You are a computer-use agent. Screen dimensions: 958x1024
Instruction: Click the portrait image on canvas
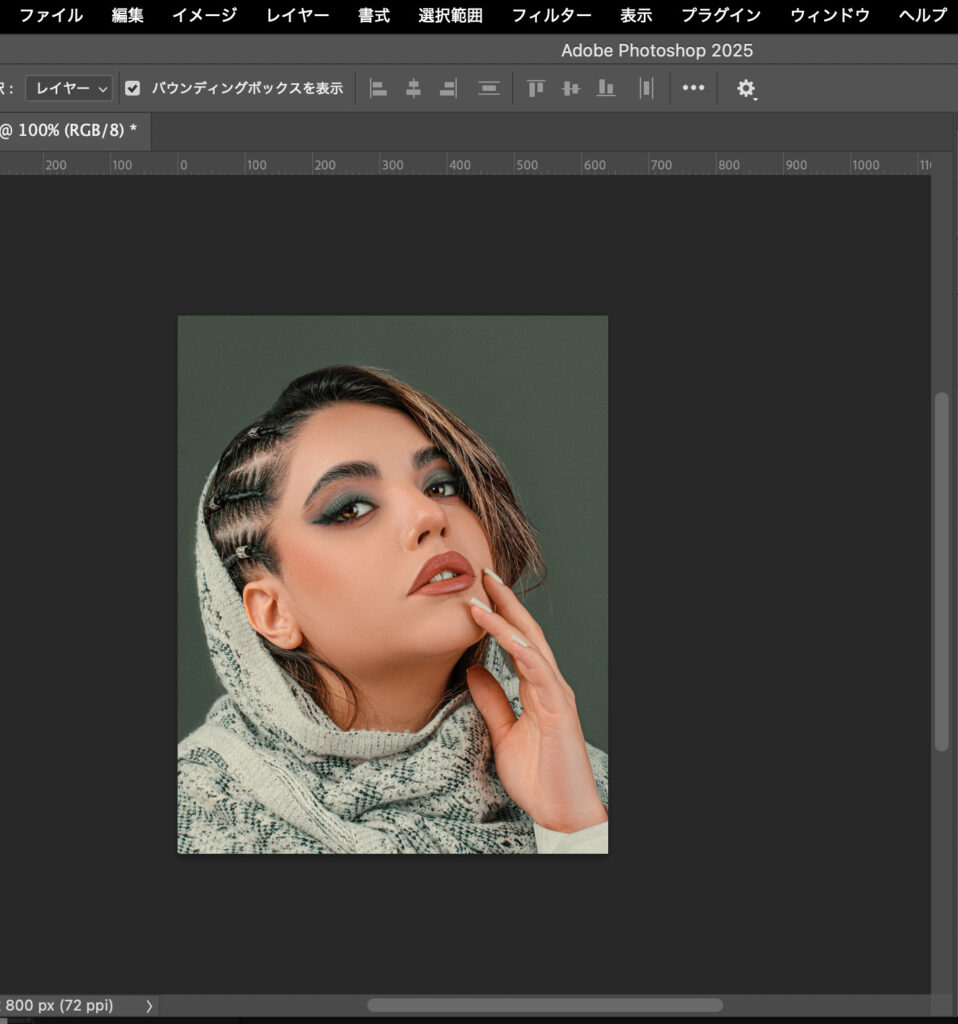click(x=392, y=584)
